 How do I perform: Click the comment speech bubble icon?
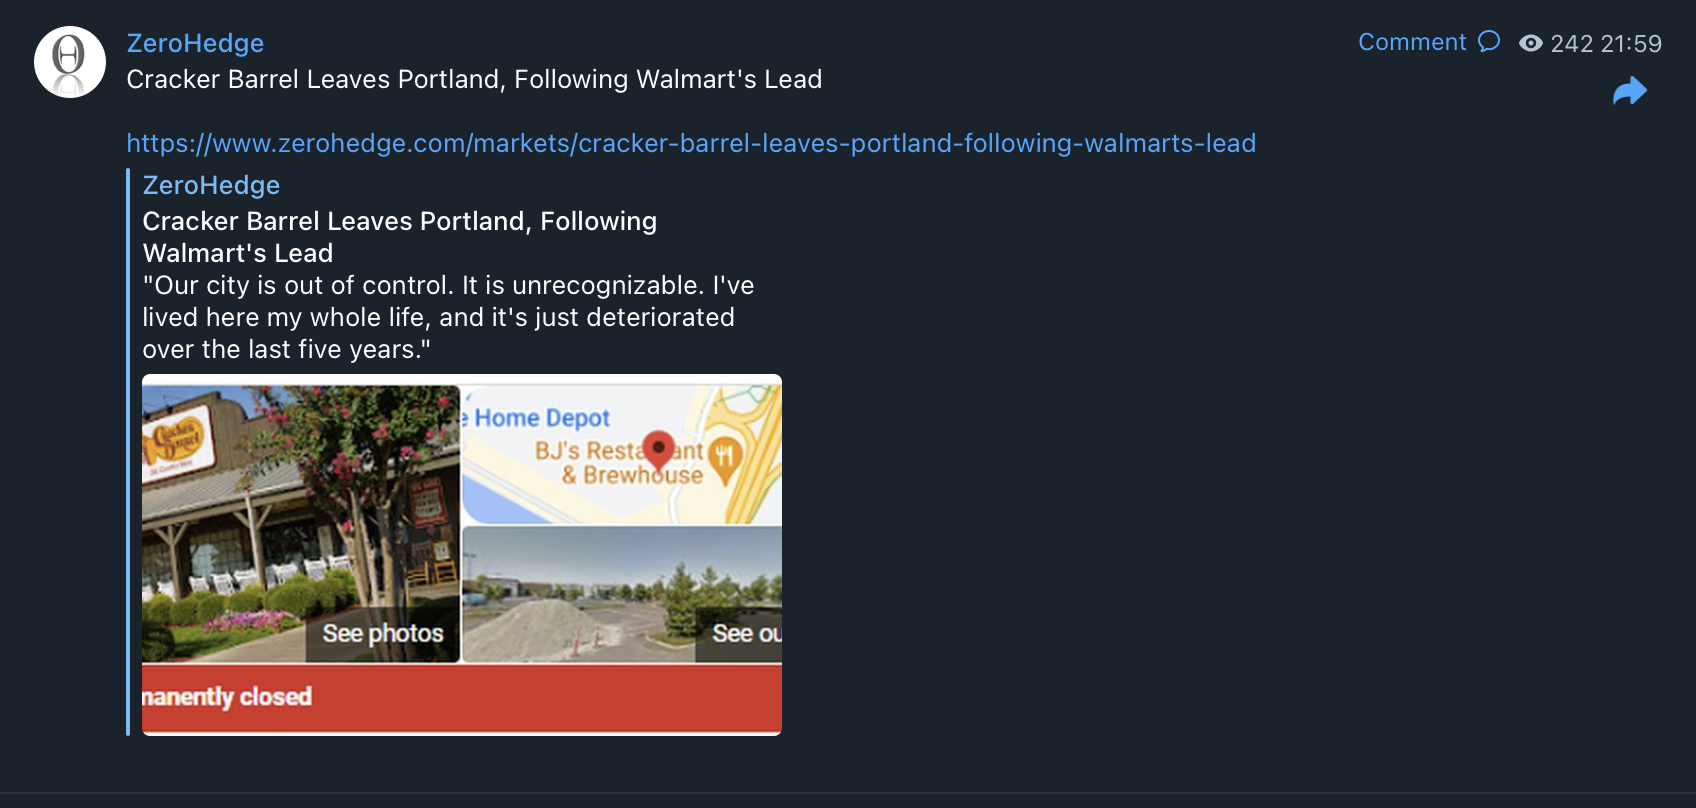click(x=1489, y=41)
